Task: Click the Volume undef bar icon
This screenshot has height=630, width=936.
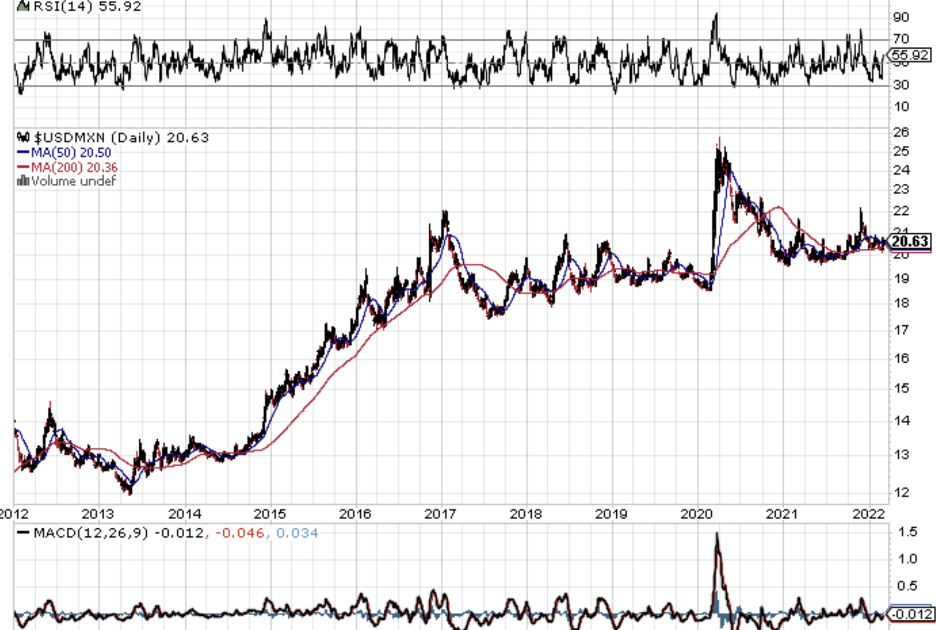Action: point(23,181)
